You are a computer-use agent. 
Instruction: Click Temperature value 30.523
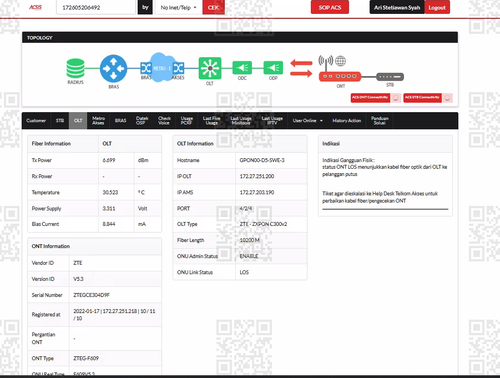click(110, 192)
